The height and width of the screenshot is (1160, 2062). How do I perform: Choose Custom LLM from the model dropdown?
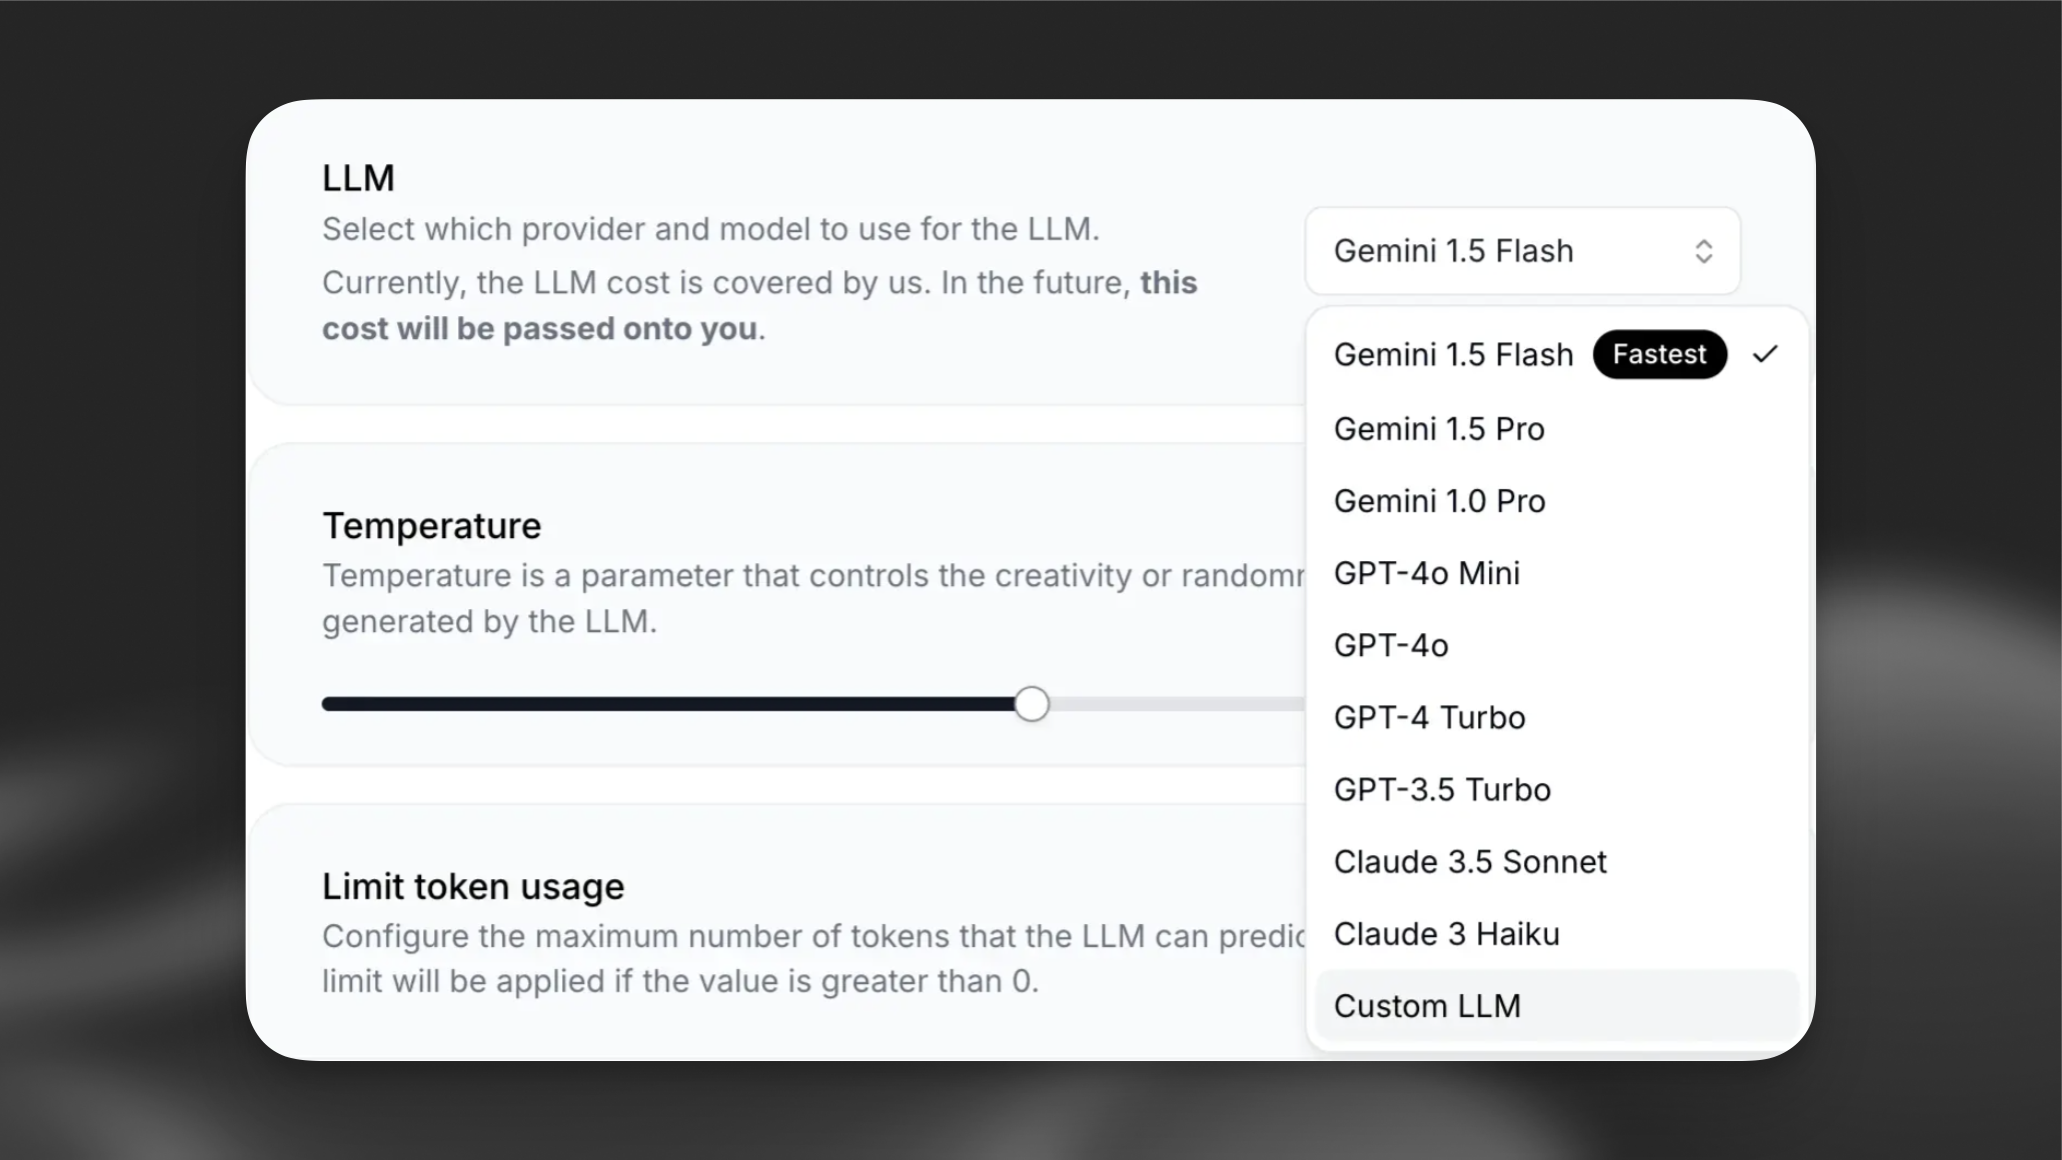point(1428,1005)
